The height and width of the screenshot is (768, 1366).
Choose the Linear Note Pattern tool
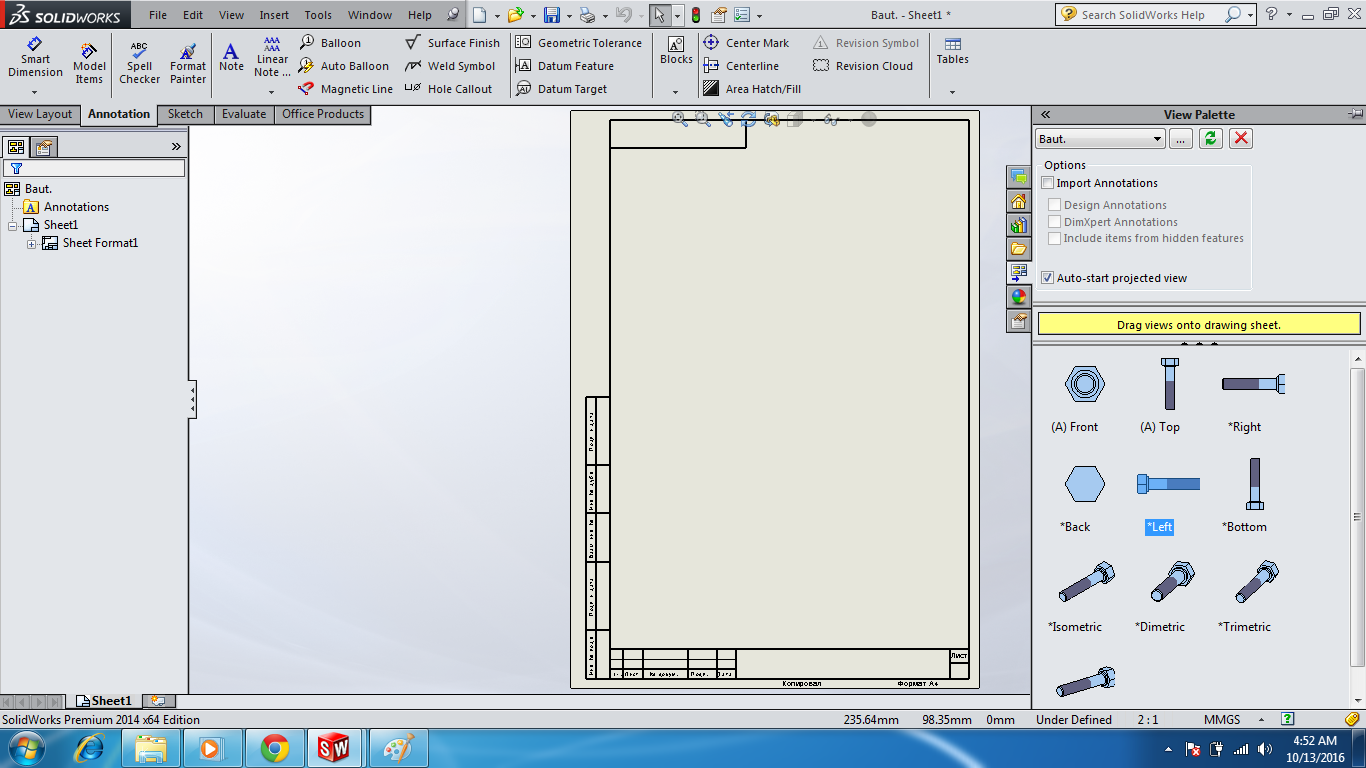point(272,58)
